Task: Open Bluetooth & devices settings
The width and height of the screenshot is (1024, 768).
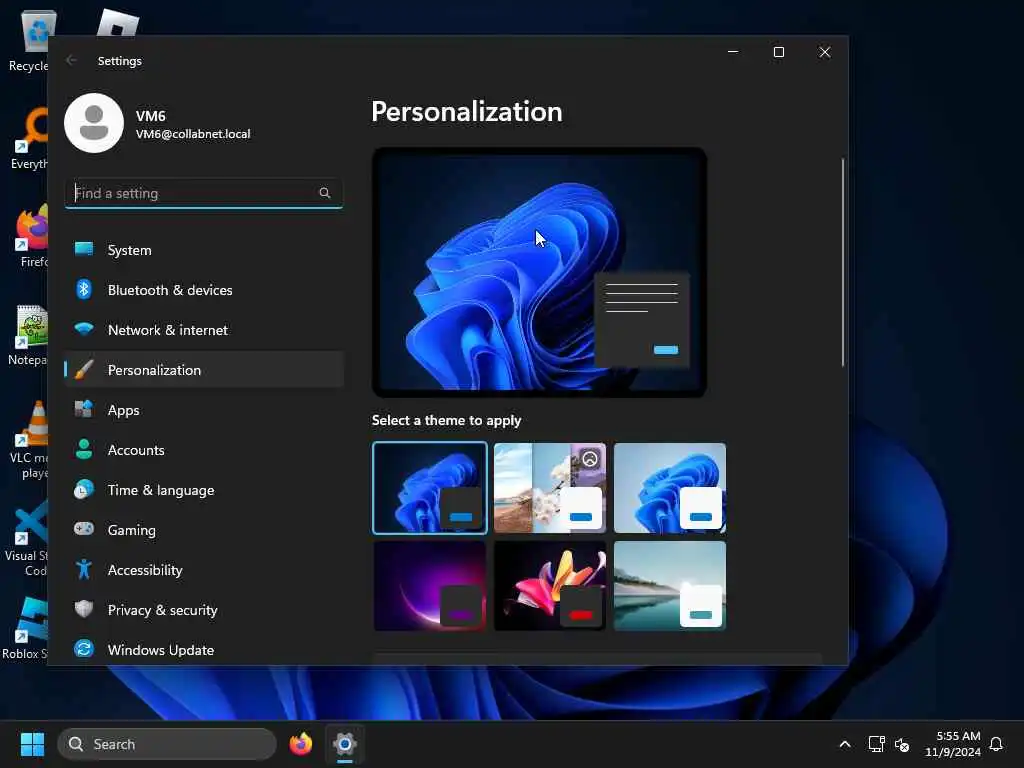Action: click(x=204, y=289)
